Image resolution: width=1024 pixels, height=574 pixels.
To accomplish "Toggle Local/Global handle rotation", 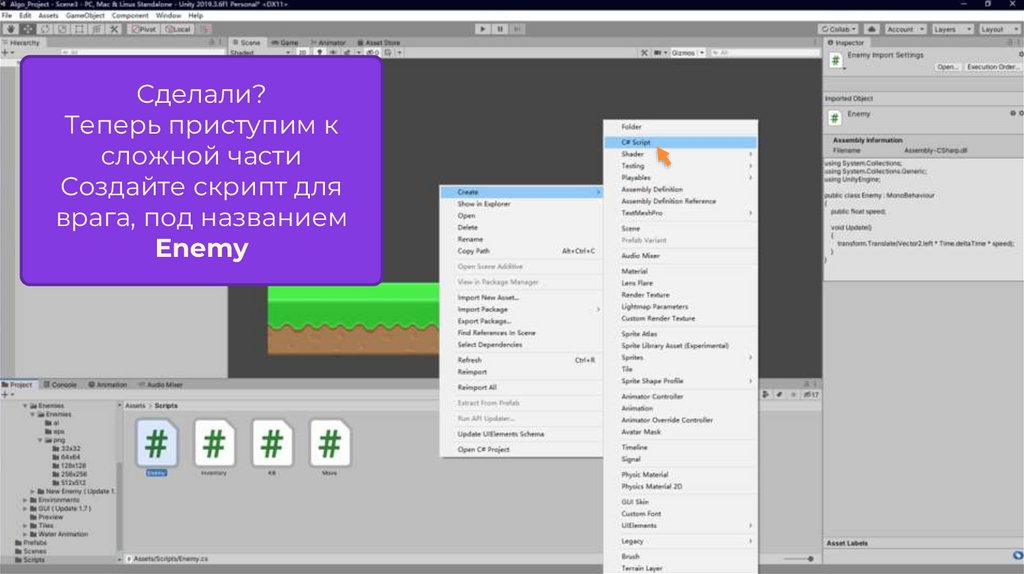I will click(x=178, y=29).
